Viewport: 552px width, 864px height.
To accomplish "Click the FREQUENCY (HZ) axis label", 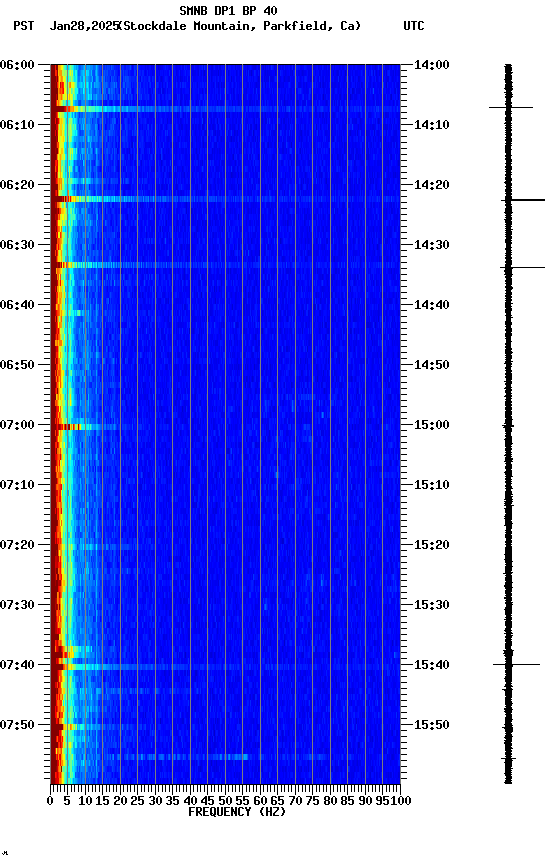I will click(237, 812).
